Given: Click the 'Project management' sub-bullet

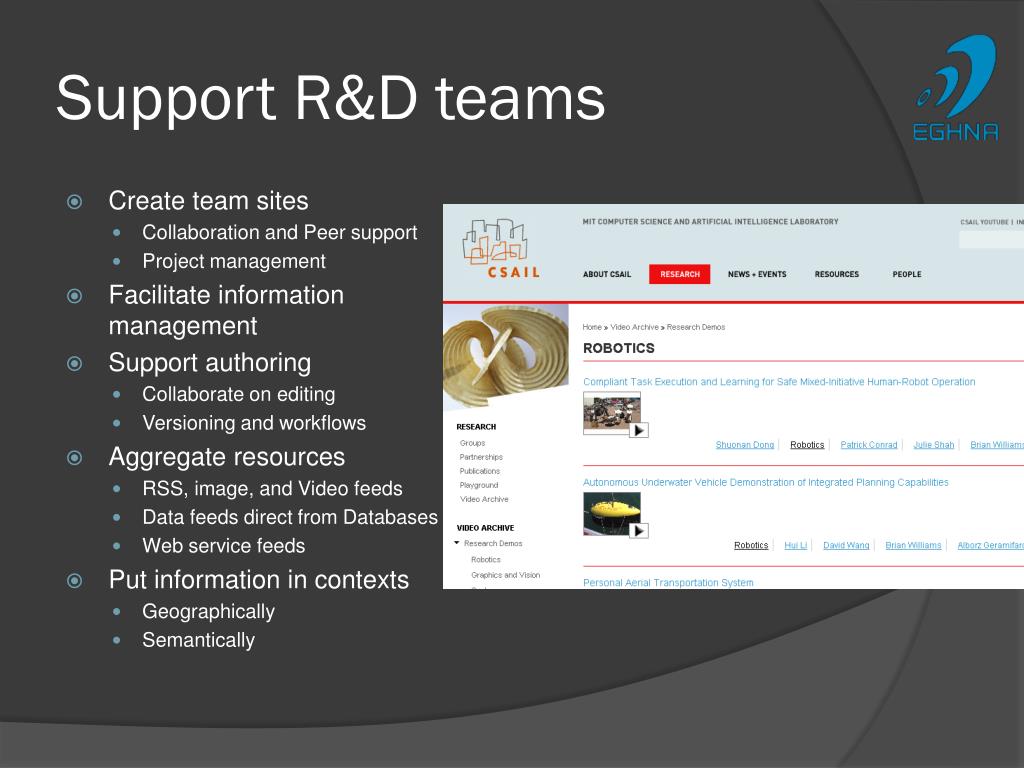Looking at the screenshot, I should (x=234, y=261).
